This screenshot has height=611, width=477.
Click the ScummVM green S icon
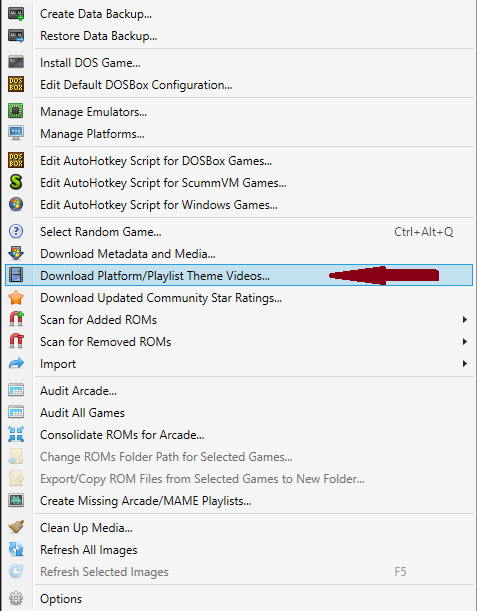(x=16, y=182)
